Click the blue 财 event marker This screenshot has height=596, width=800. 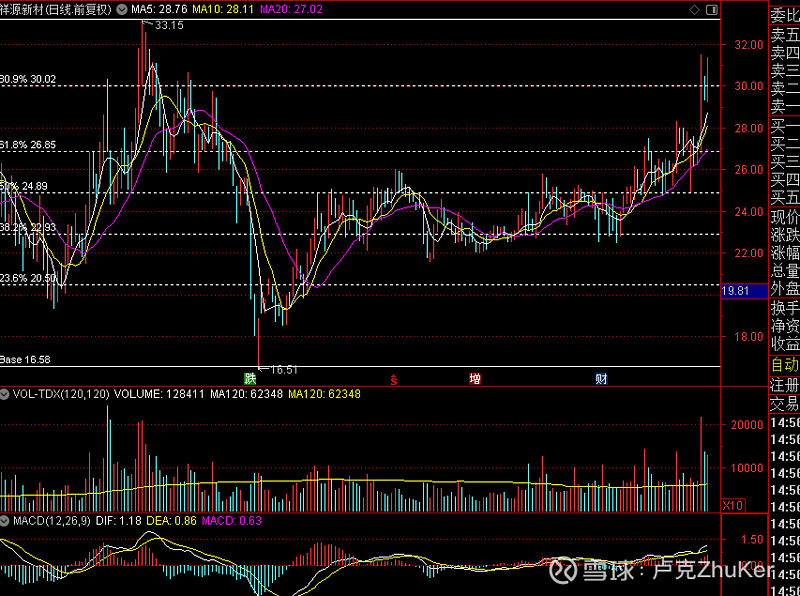pos(602,379)
